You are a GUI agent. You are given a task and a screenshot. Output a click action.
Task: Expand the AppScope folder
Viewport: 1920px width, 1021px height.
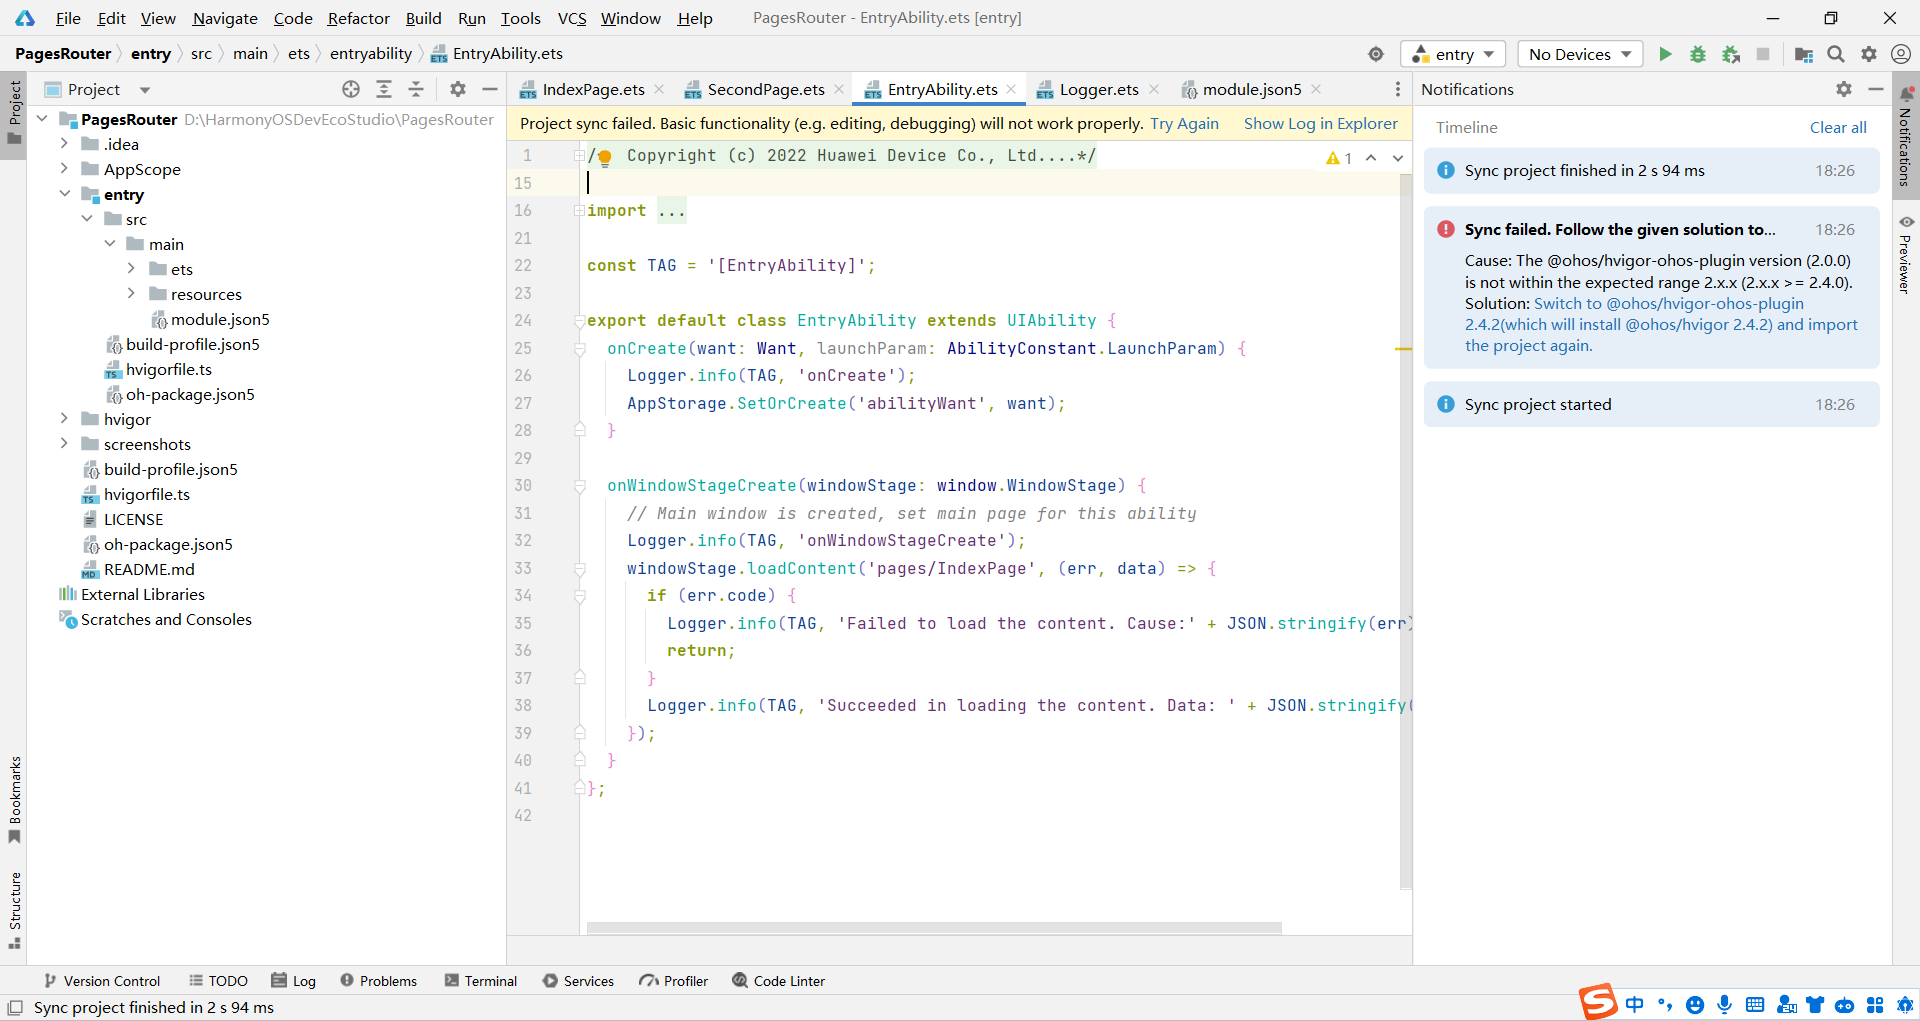64,169
